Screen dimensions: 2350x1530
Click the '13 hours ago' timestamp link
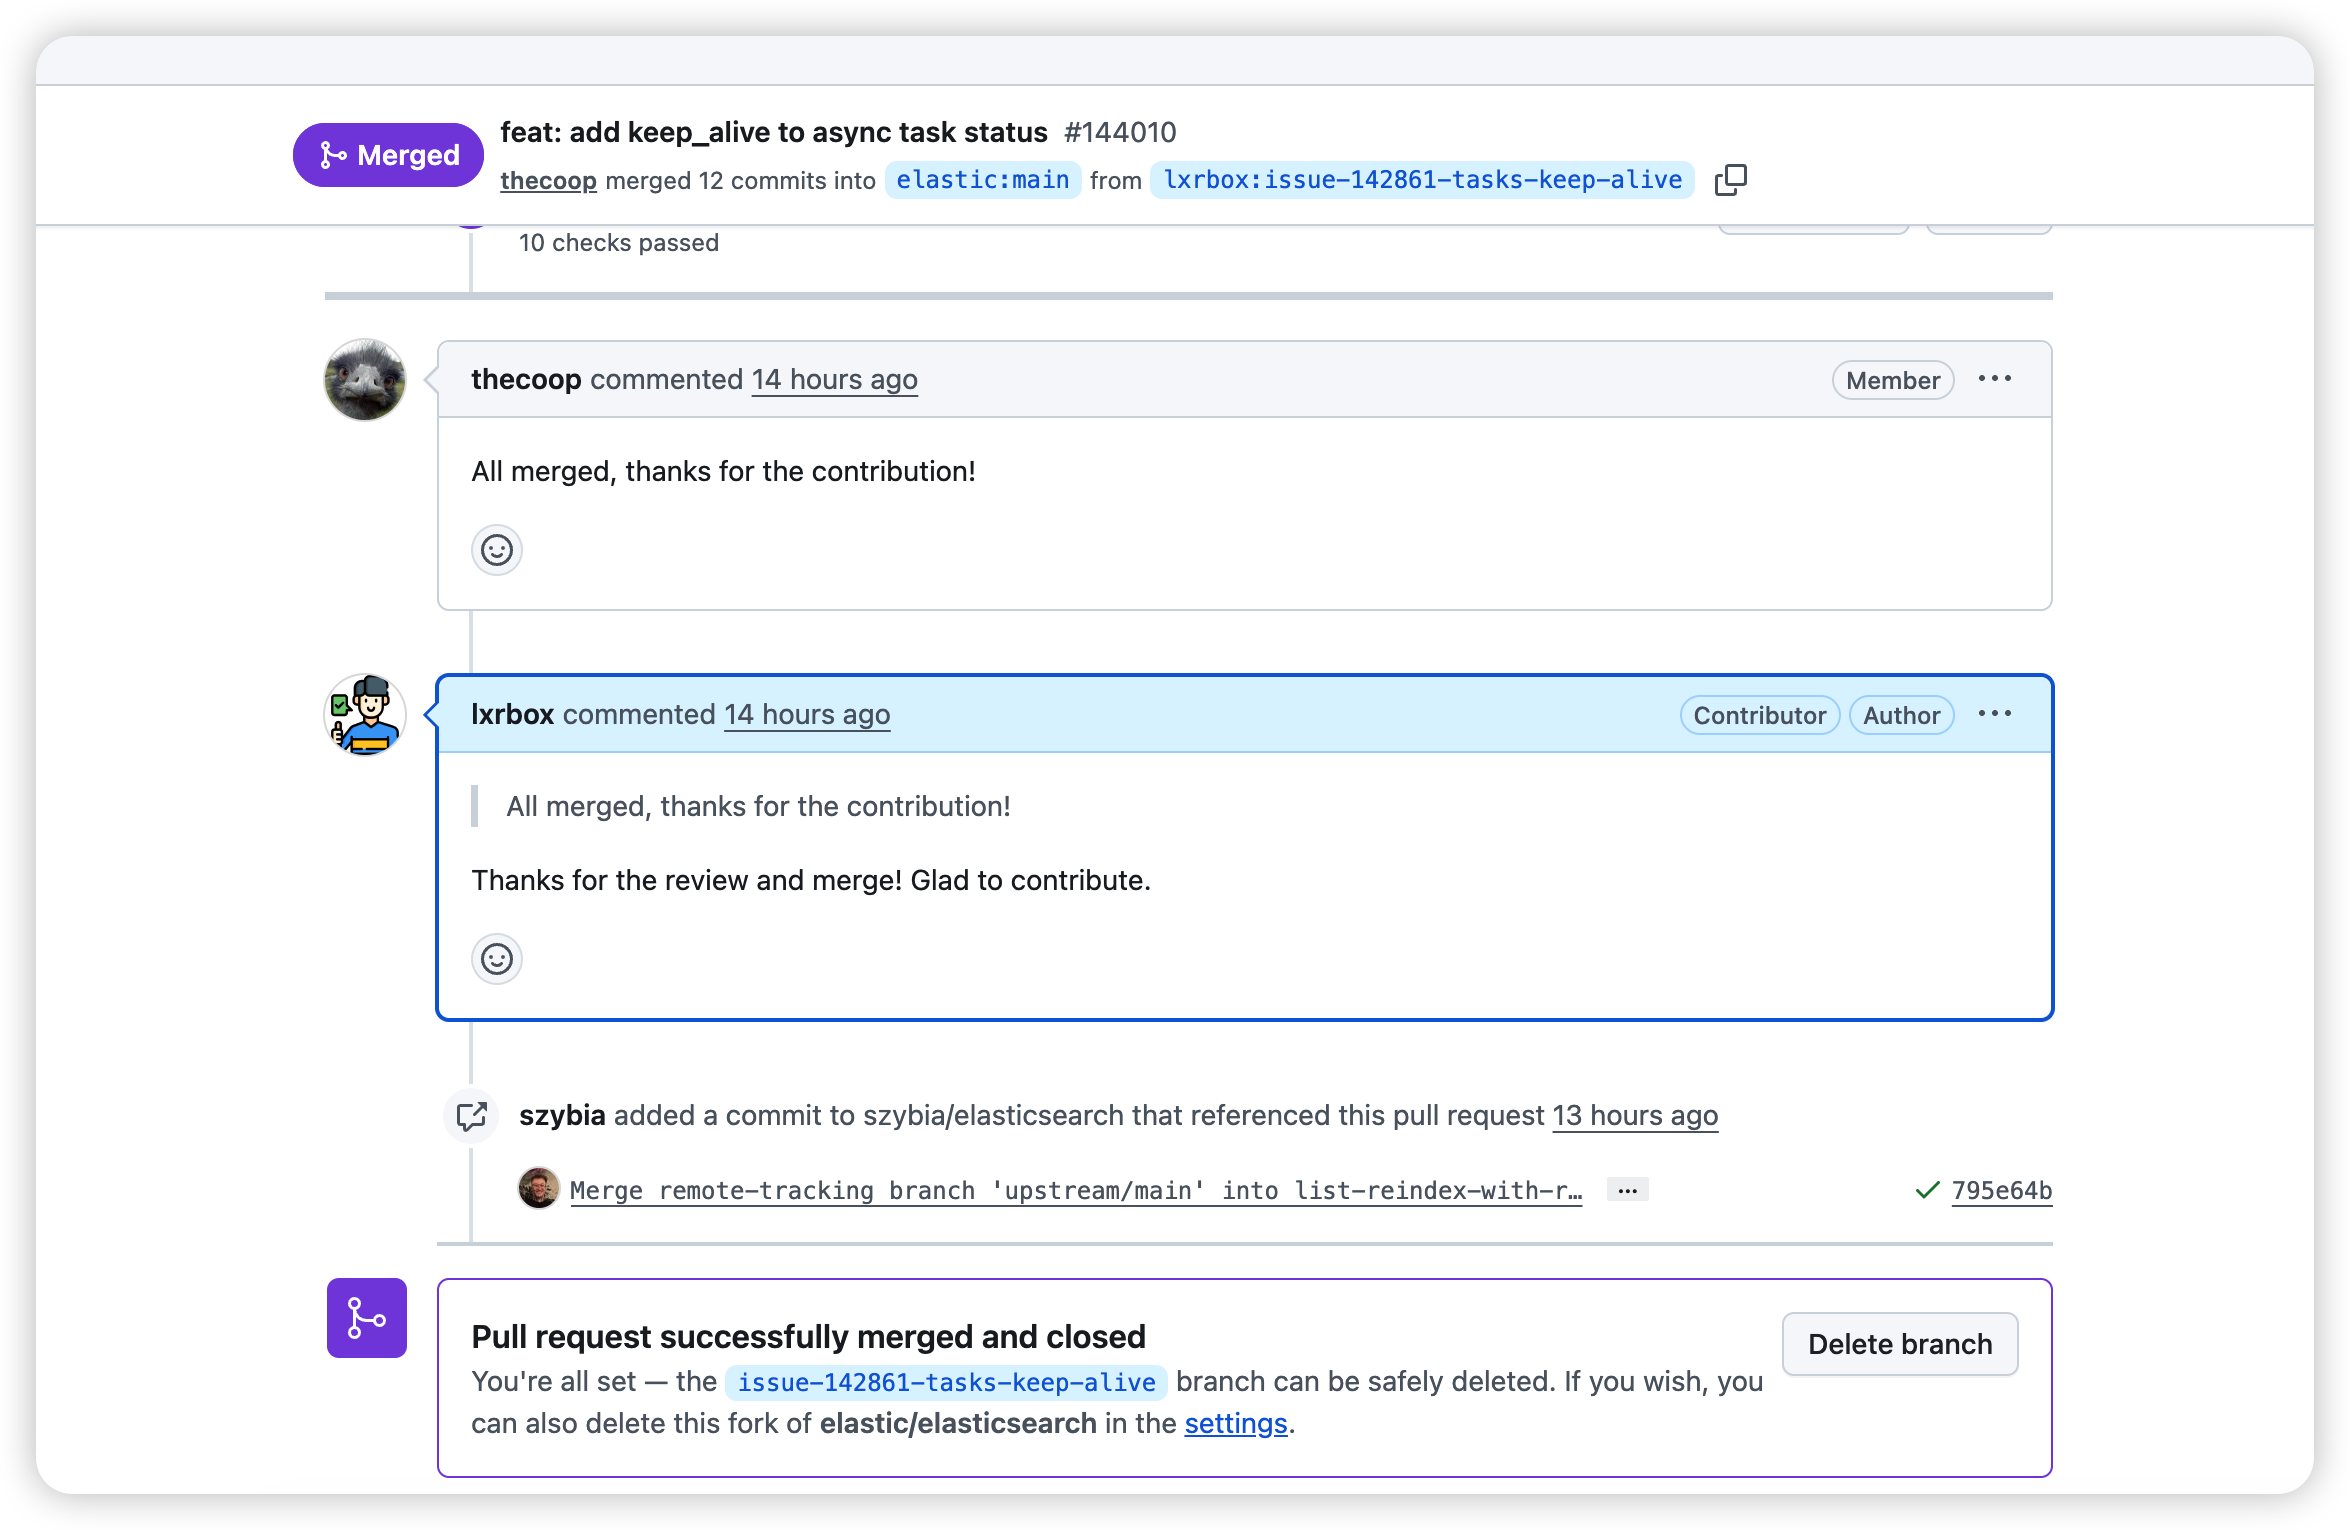tap(1634, 1115)
